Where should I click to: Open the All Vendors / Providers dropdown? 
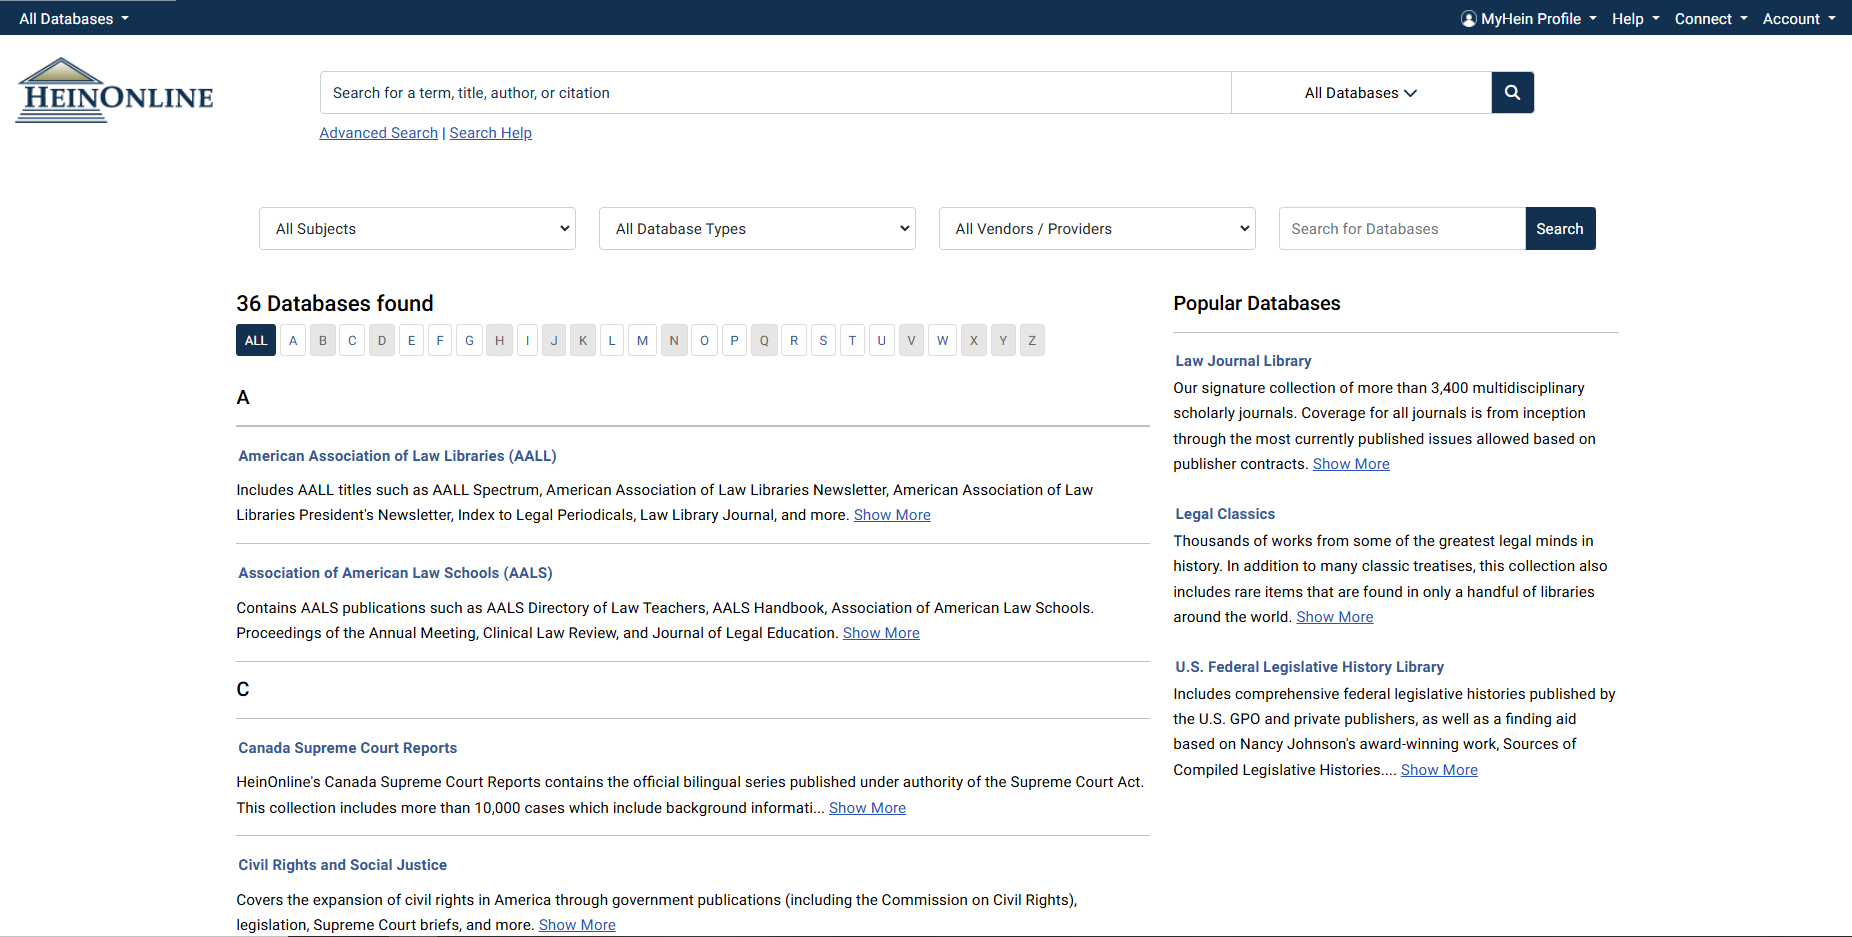tap(1097, 229)
